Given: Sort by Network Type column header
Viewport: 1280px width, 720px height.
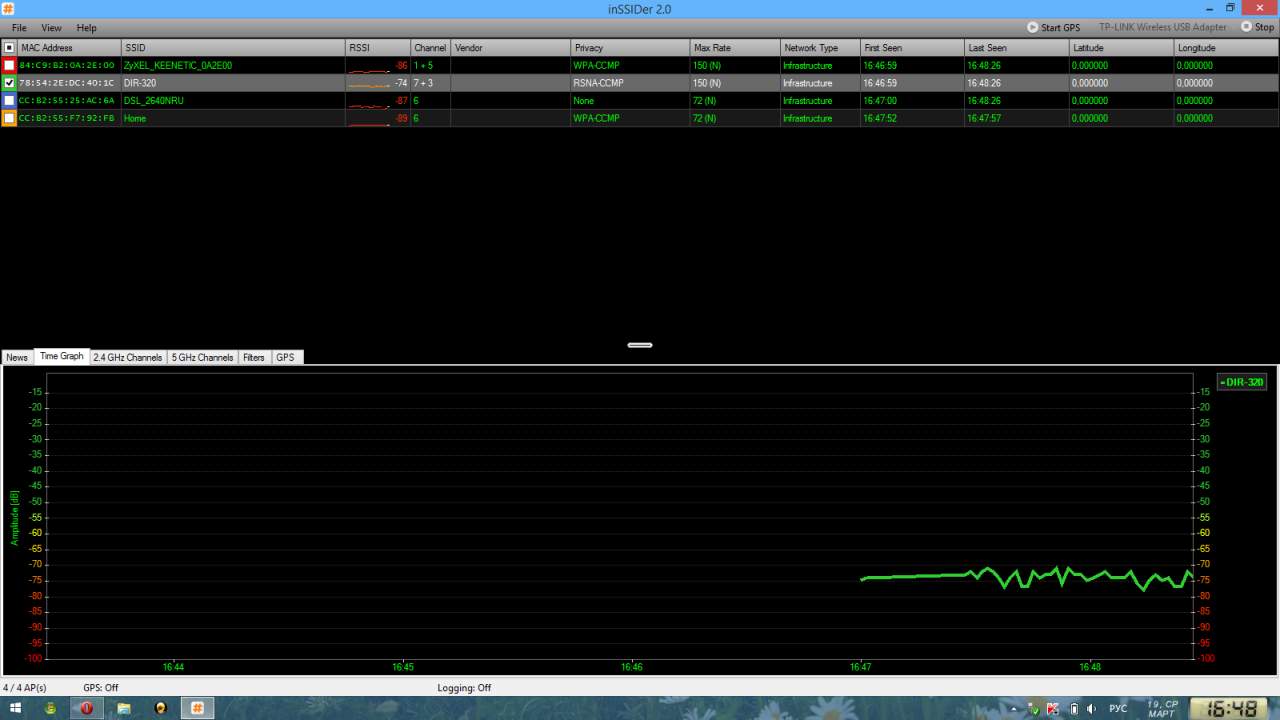Looking at the screenshot, I should tap(820, 47).
